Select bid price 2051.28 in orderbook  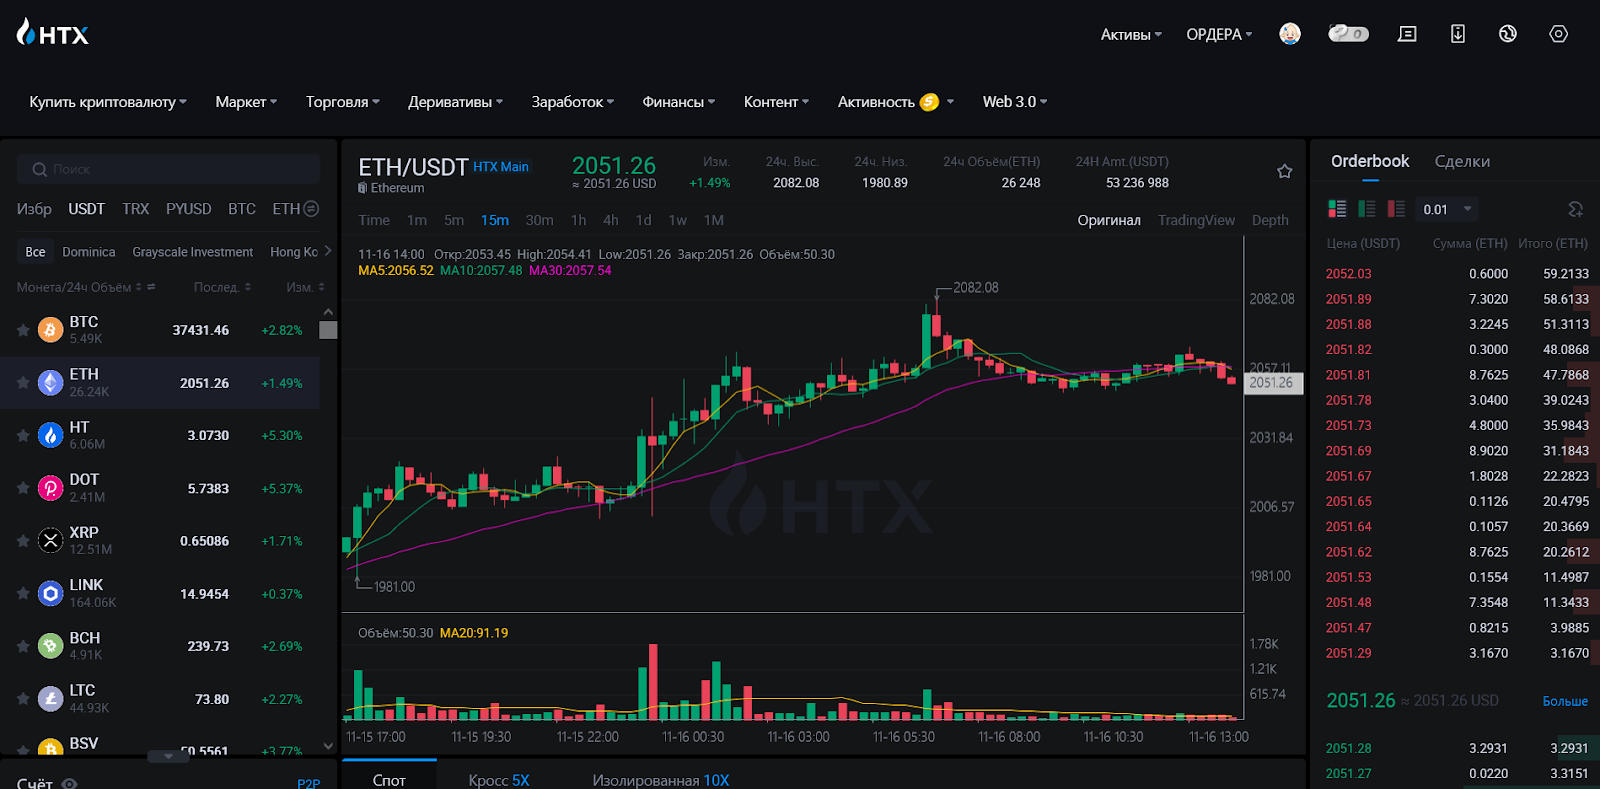[x=1348, y=748]
